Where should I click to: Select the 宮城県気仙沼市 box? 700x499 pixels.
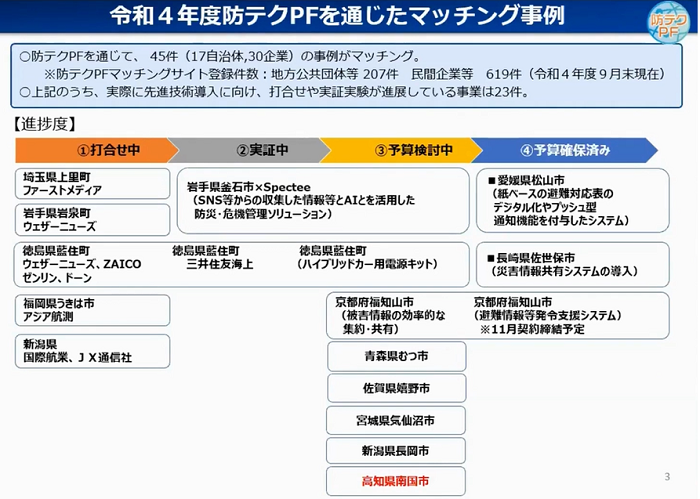click(x=396, y=420)
